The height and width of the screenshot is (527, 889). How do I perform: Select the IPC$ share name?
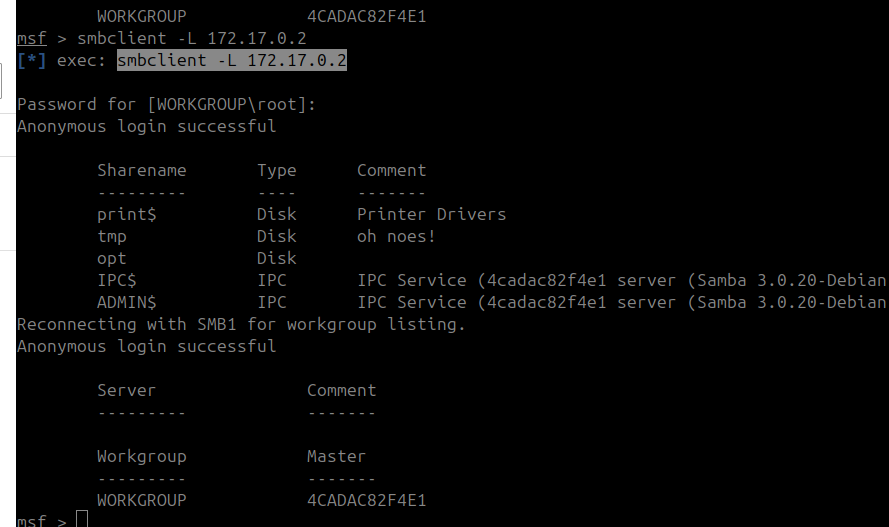coord(117,280)
